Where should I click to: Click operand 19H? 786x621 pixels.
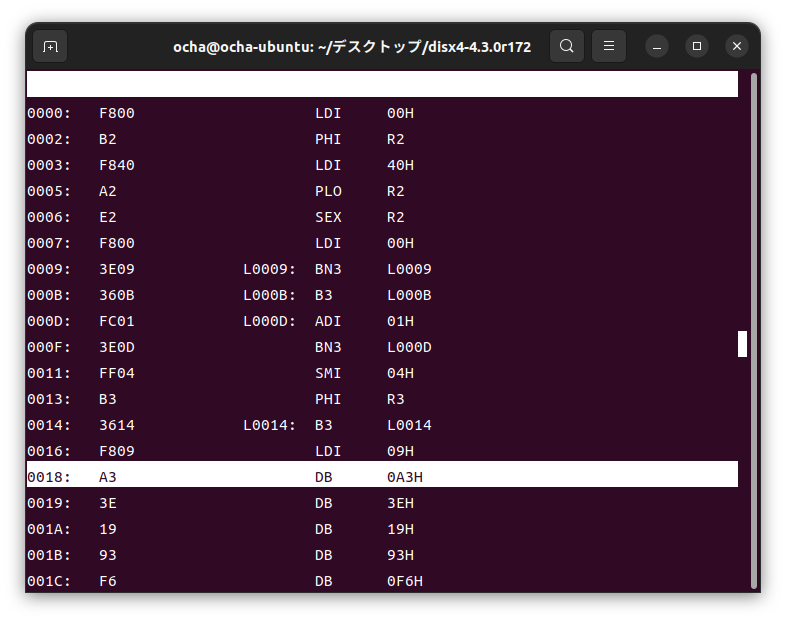coord(401,529)
